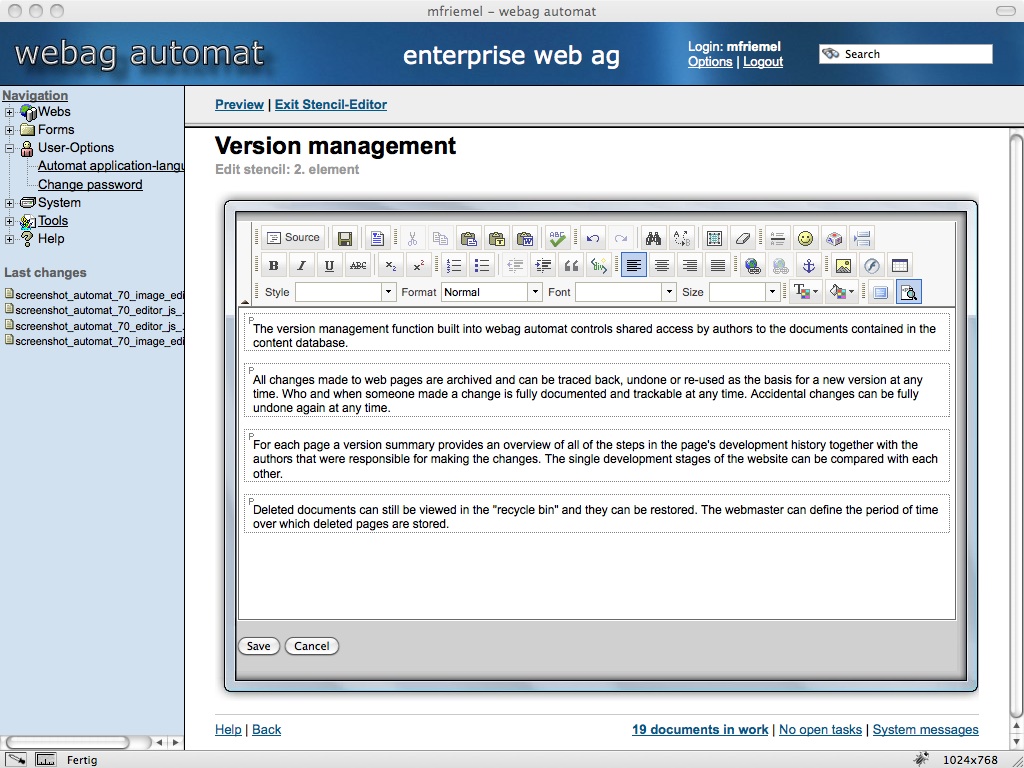Image resolution: width=1024 pixels, height=768 pixels.
Task: Expand the Forms tree node
Action: (x=9, y=130)
